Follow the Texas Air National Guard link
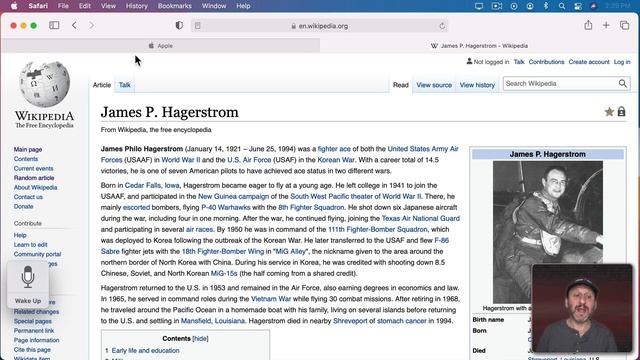 tap(420, 218)
